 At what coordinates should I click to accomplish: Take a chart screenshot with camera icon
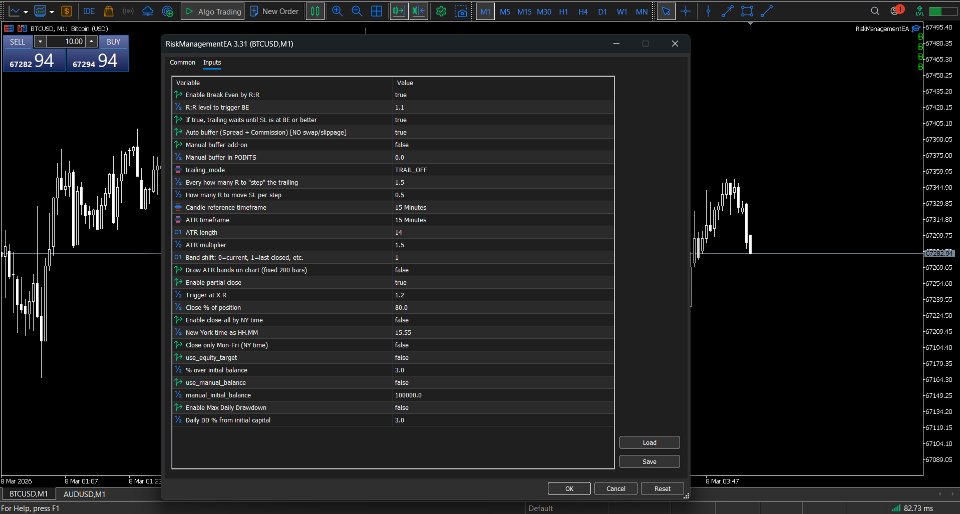click(x=461, y=11)
